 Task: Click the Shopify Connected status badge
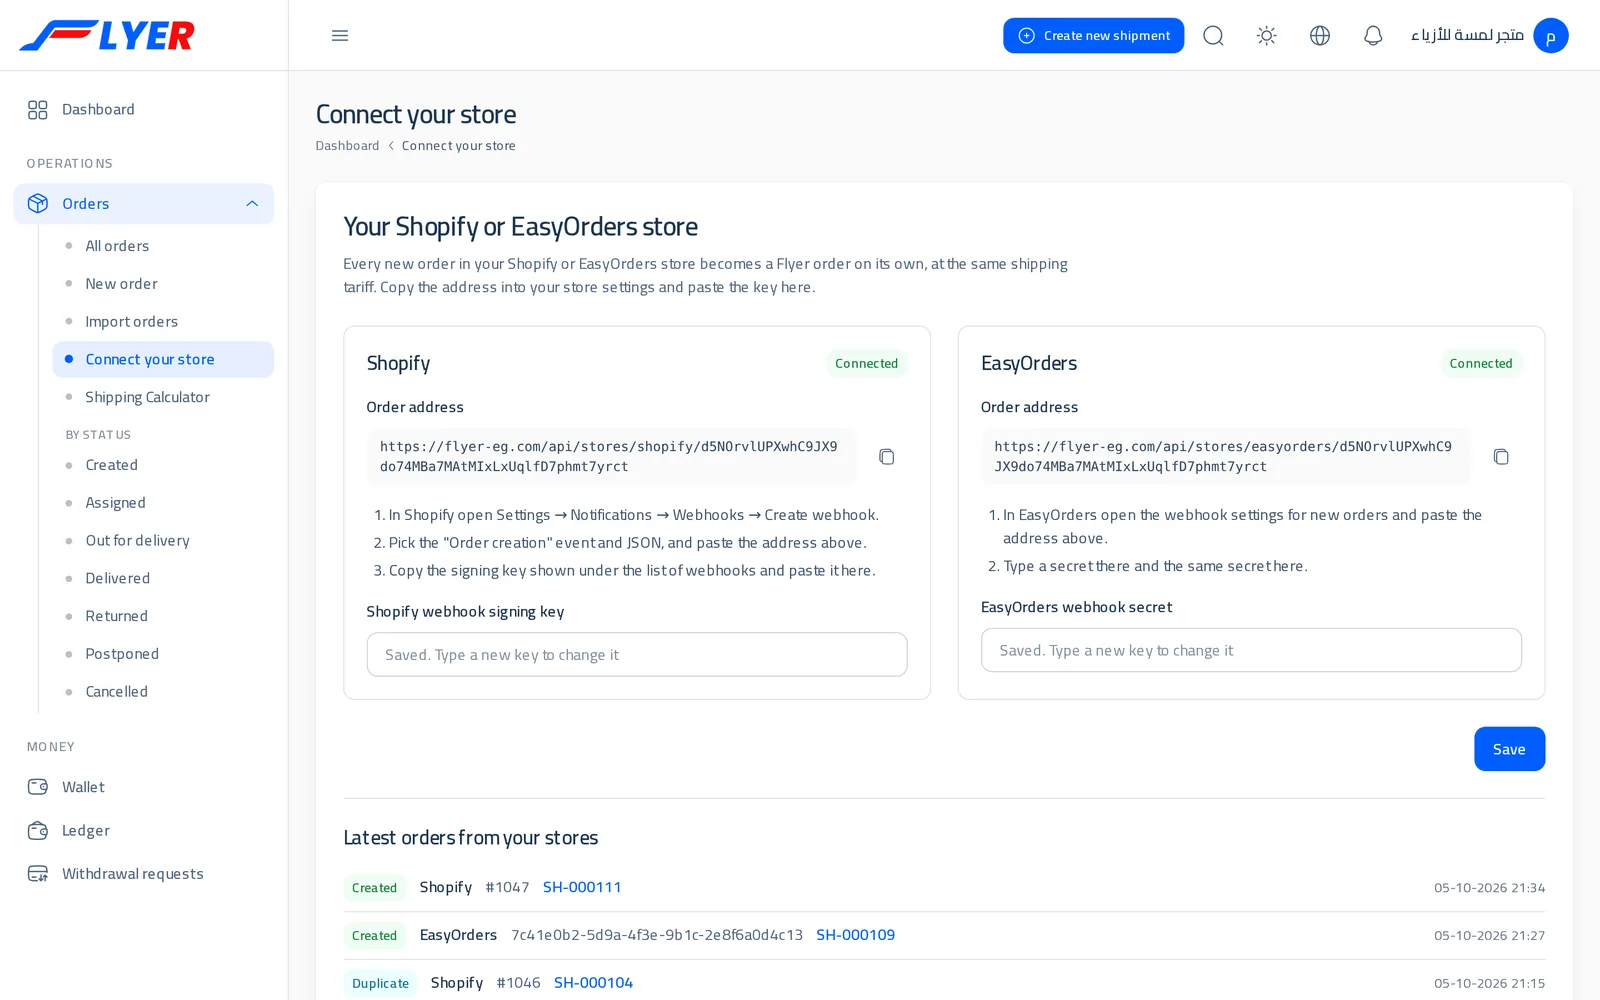pos(867,363)
